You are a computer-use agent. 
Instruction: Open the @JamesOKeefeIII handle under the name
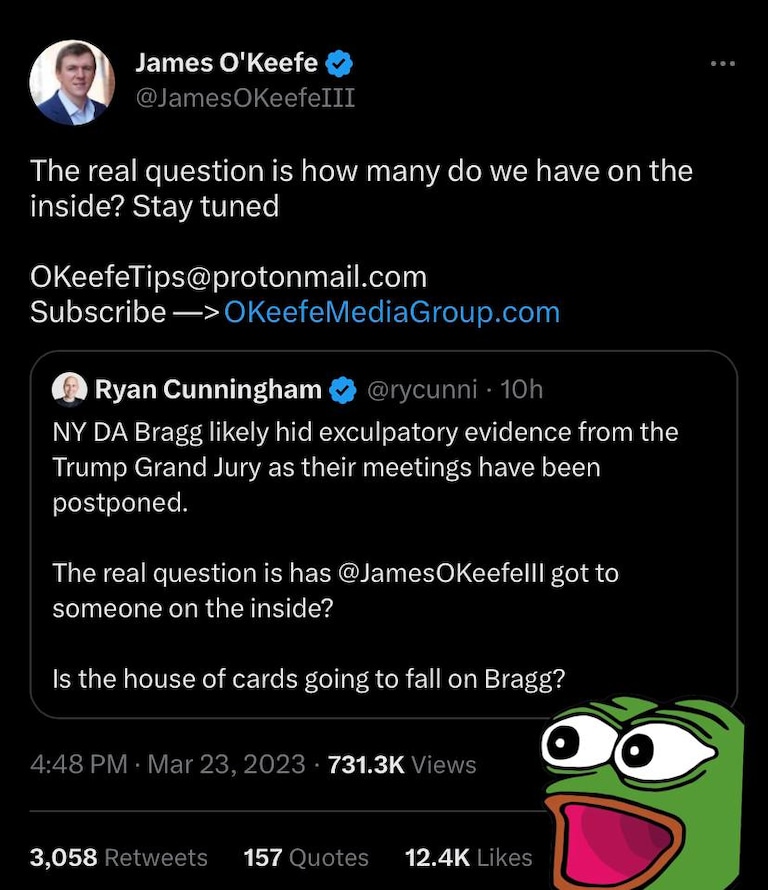pyautogui.click(x=245, y=98)
